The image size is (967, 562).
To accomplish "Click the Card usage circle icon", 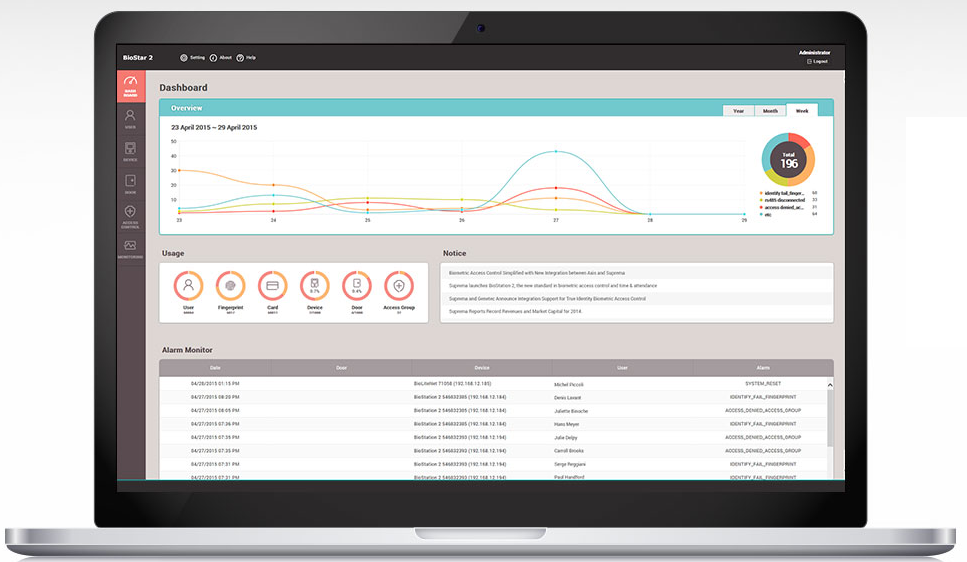I will click(272, 285).
